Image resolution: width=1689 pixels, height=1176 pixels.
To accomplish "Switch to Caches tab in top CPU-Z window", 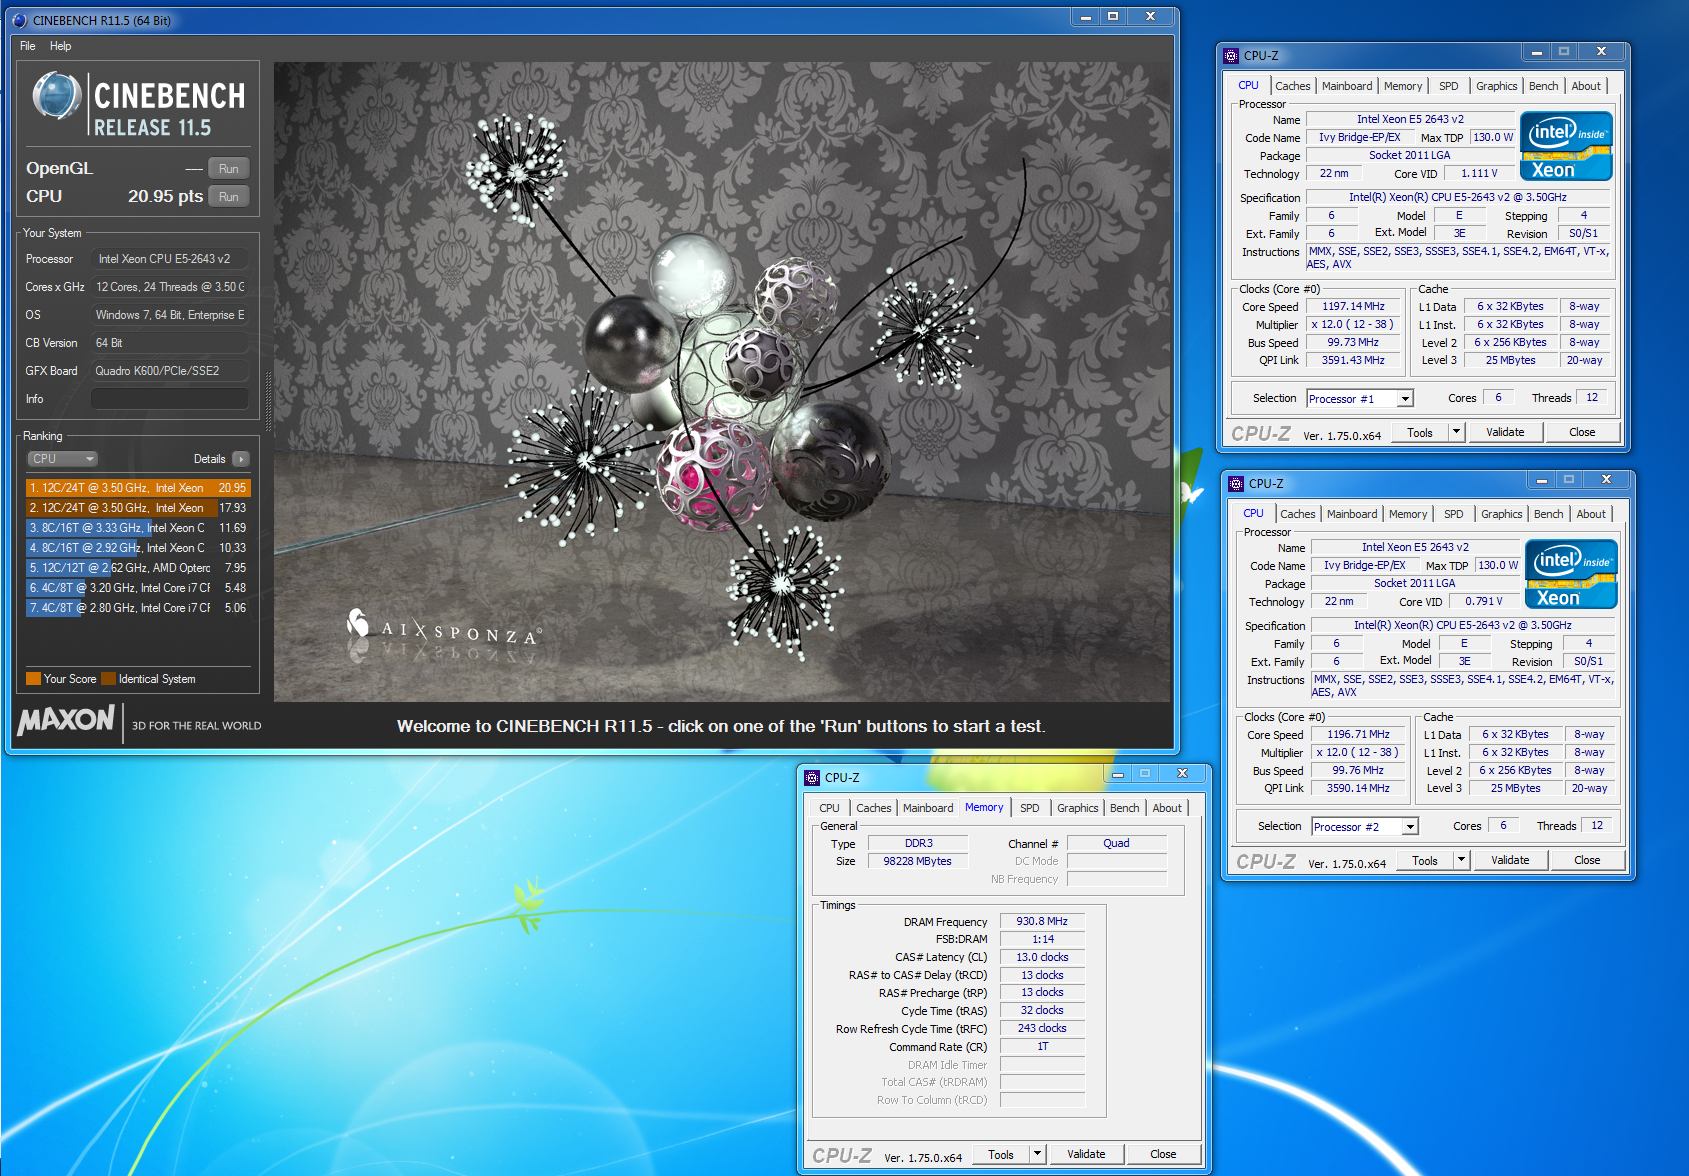I will [1292, 86].
